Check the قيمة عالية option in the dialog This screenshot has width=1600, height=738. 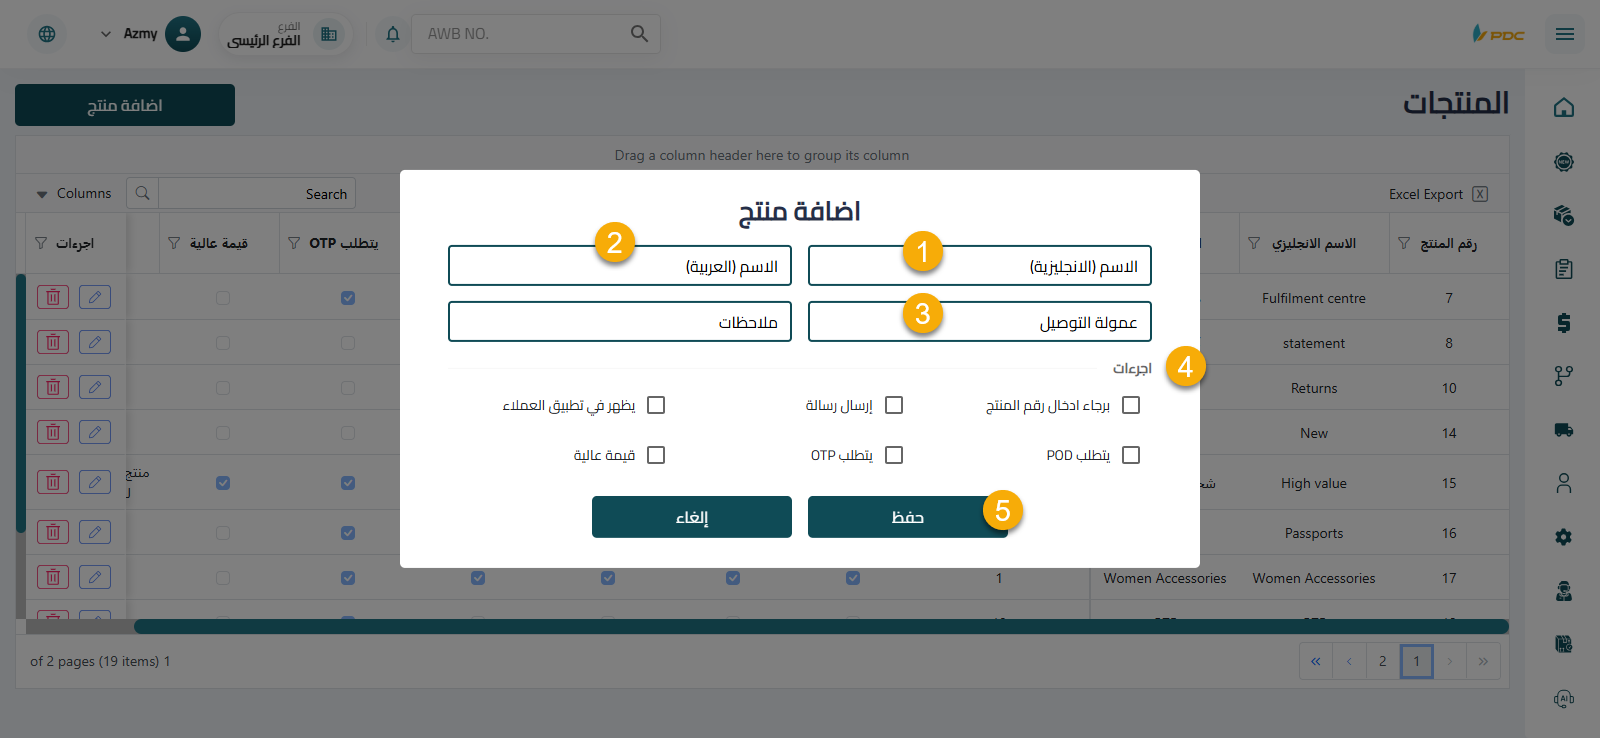coord(656,454)
